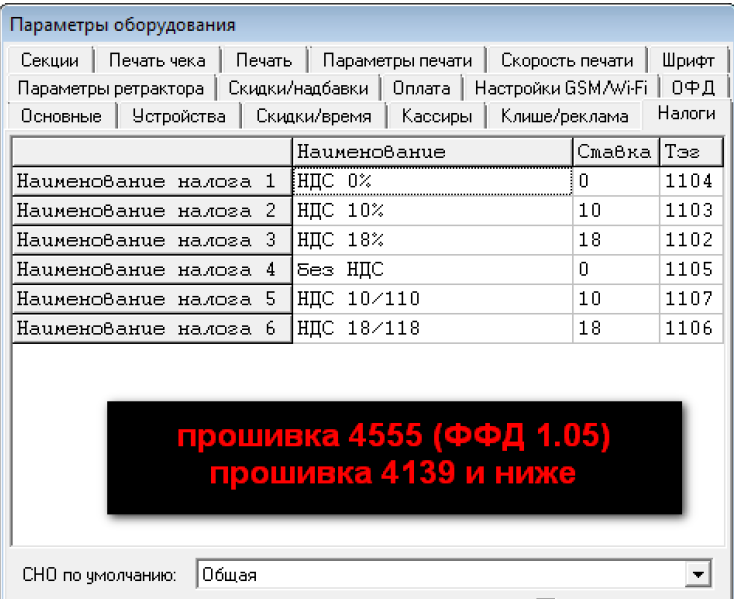
Task: Open the Клише/реклама tab
Action: click(x=565, y=116)
